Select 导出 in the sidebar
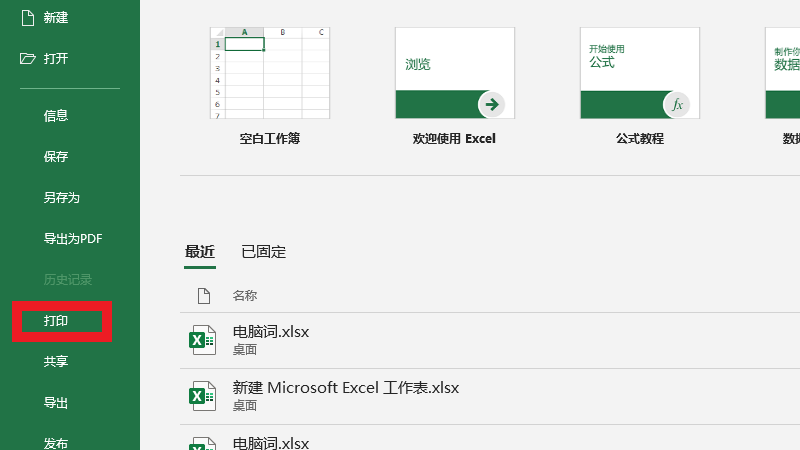800x450 pixels. pyautogui.click(x=56, y=403)
